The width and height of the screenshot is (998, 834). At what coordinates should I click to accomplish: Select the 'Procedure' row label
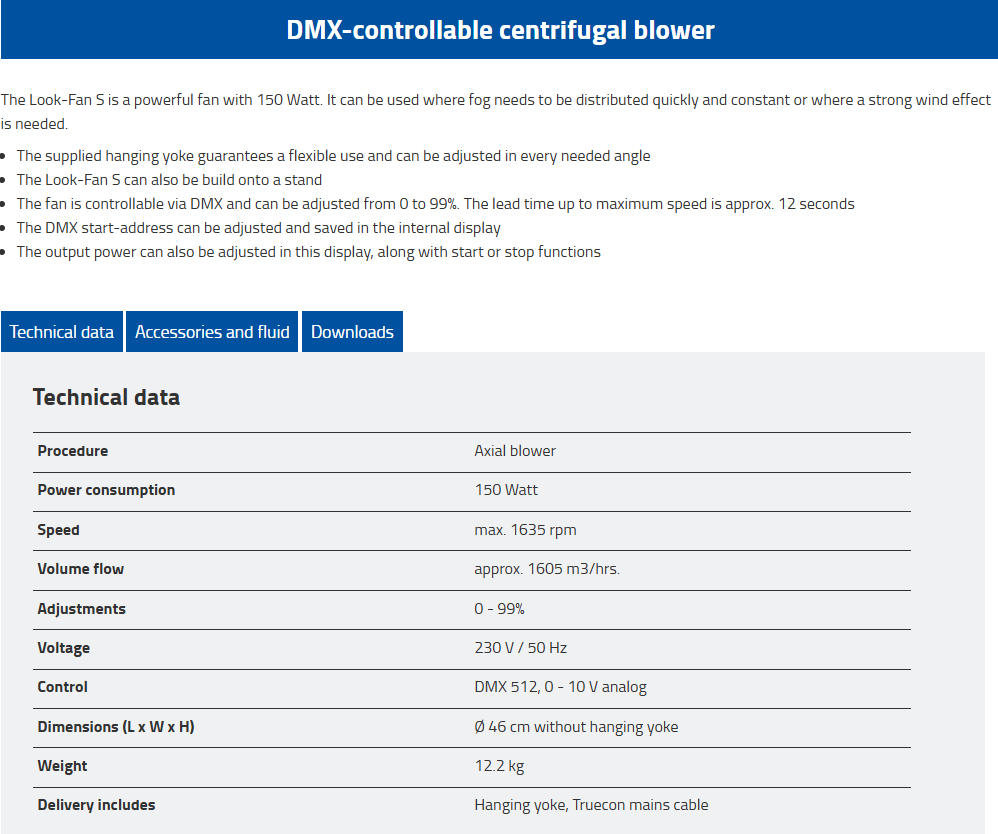point(73,451)
